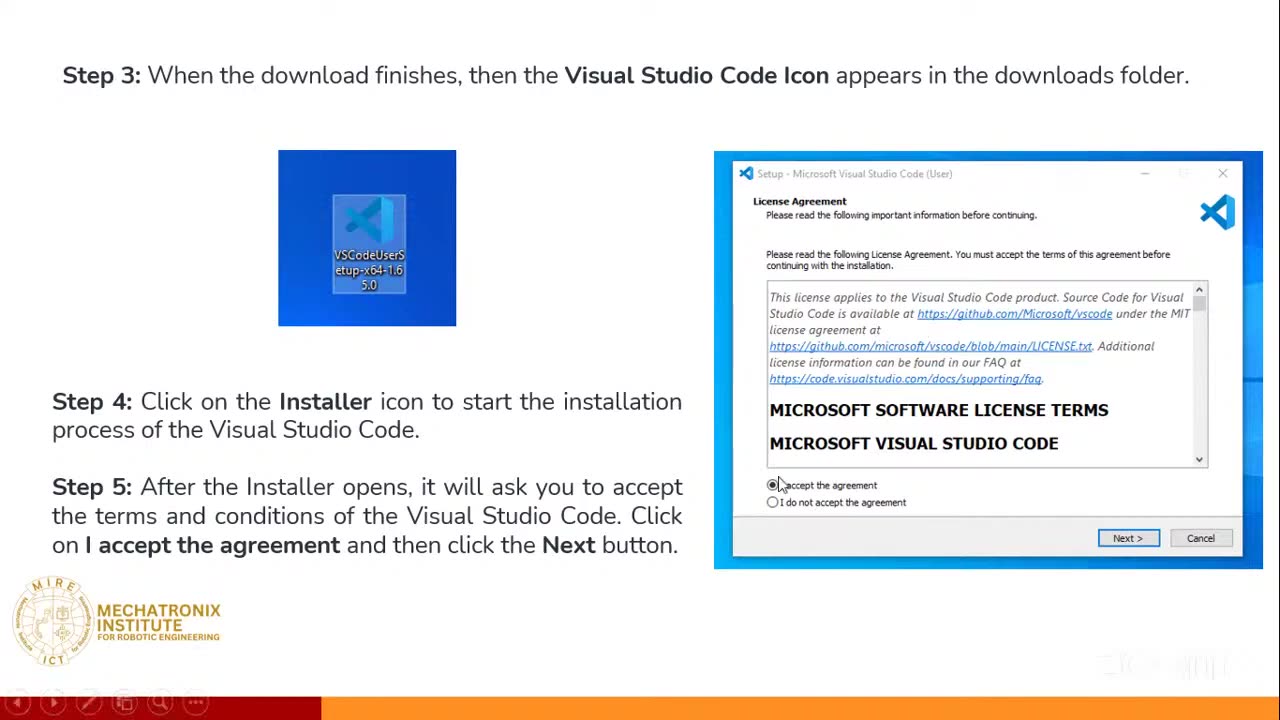Click the VS Code icon in setup title bar
Viewport: 1280px width, 720px height.
pos(746,174)
